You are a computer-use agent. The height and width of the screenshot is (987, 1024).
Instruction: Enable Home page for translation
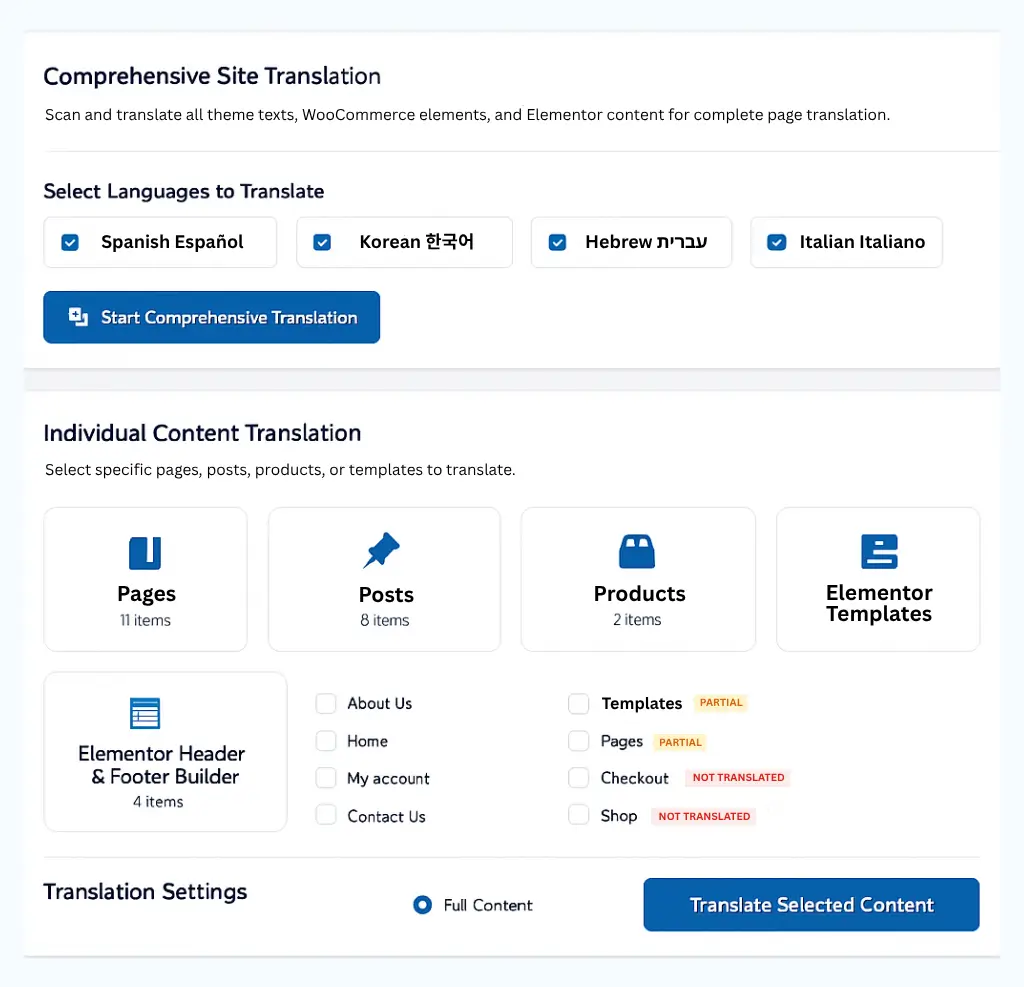pos(325,741)
